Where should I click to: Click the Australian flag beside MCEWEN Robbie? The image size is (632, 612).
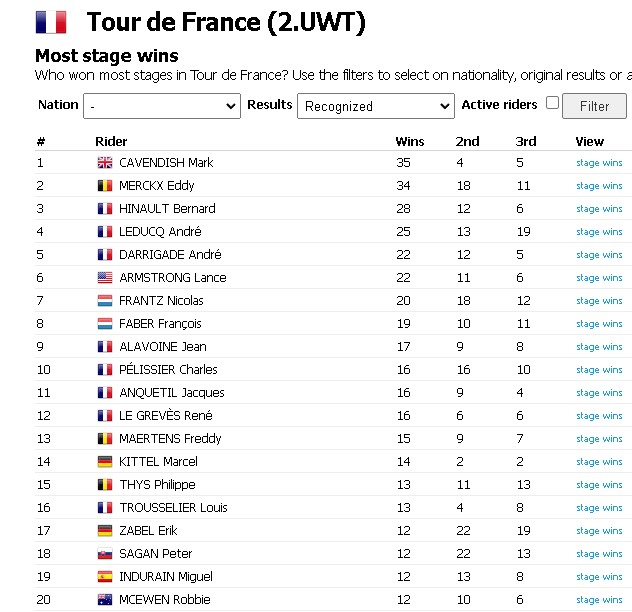click(105, 600)
